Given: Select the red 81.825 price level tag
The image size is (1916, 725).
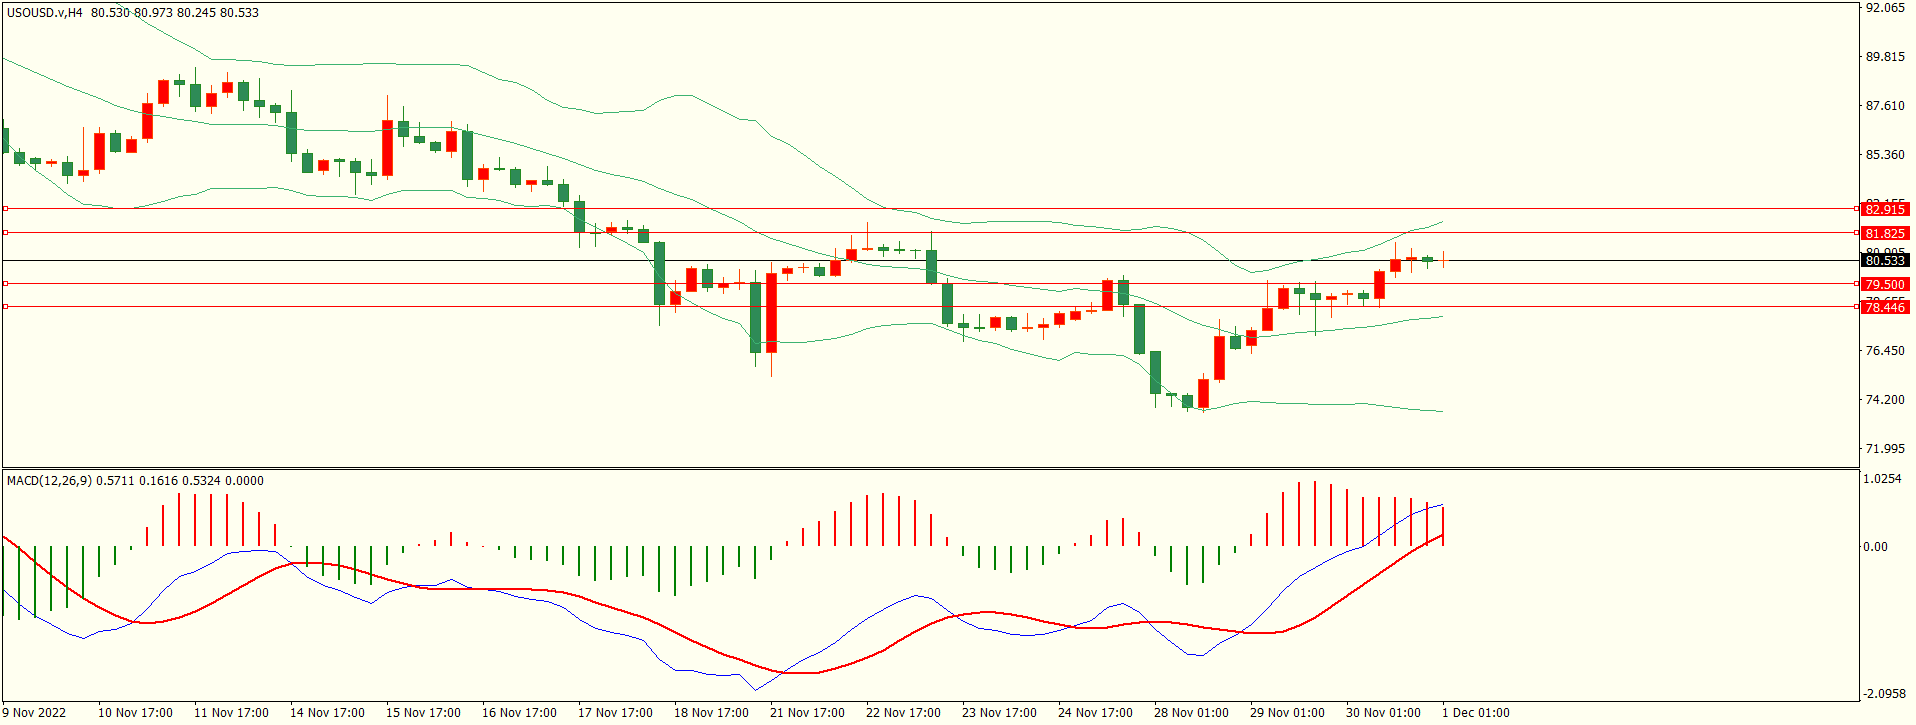Looking at the screenshot, I should point(1885,233).
